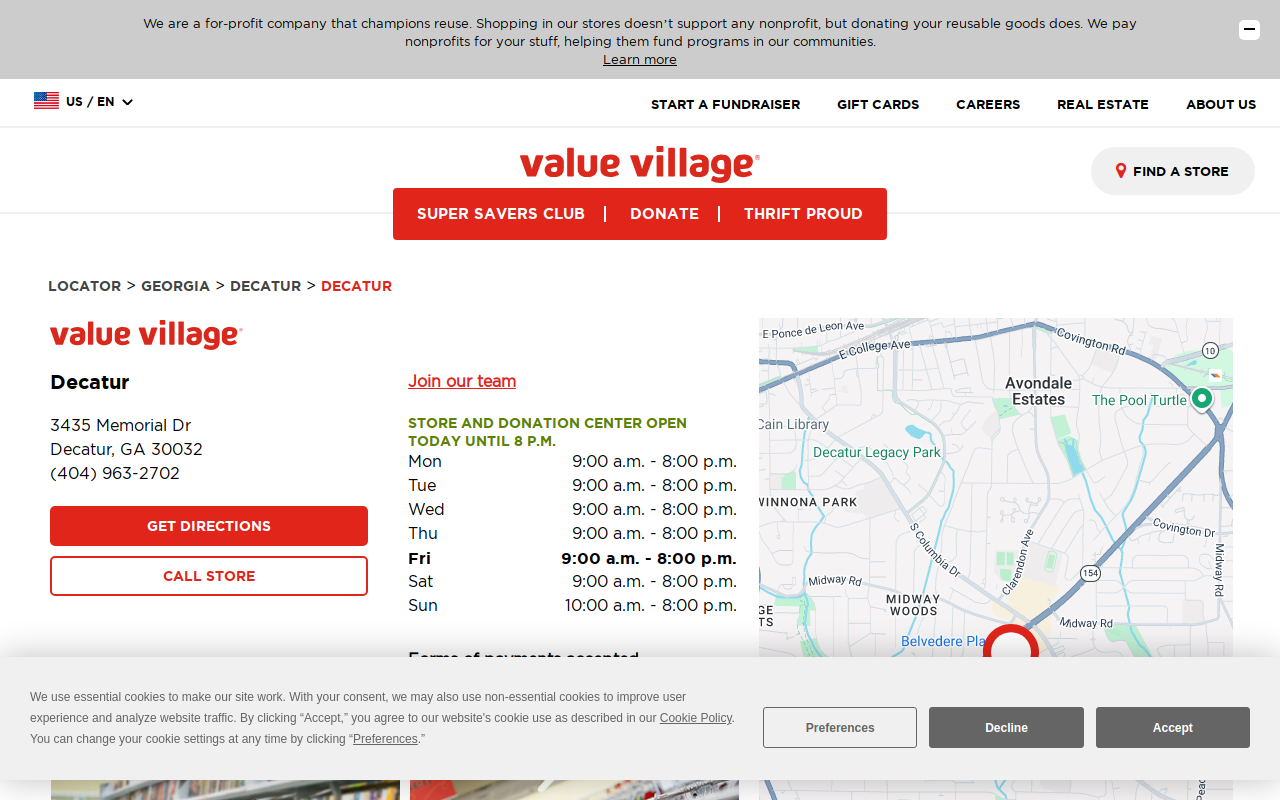Open About Us menu item
Screen dimensions: 1280x800
(1221, 104)
